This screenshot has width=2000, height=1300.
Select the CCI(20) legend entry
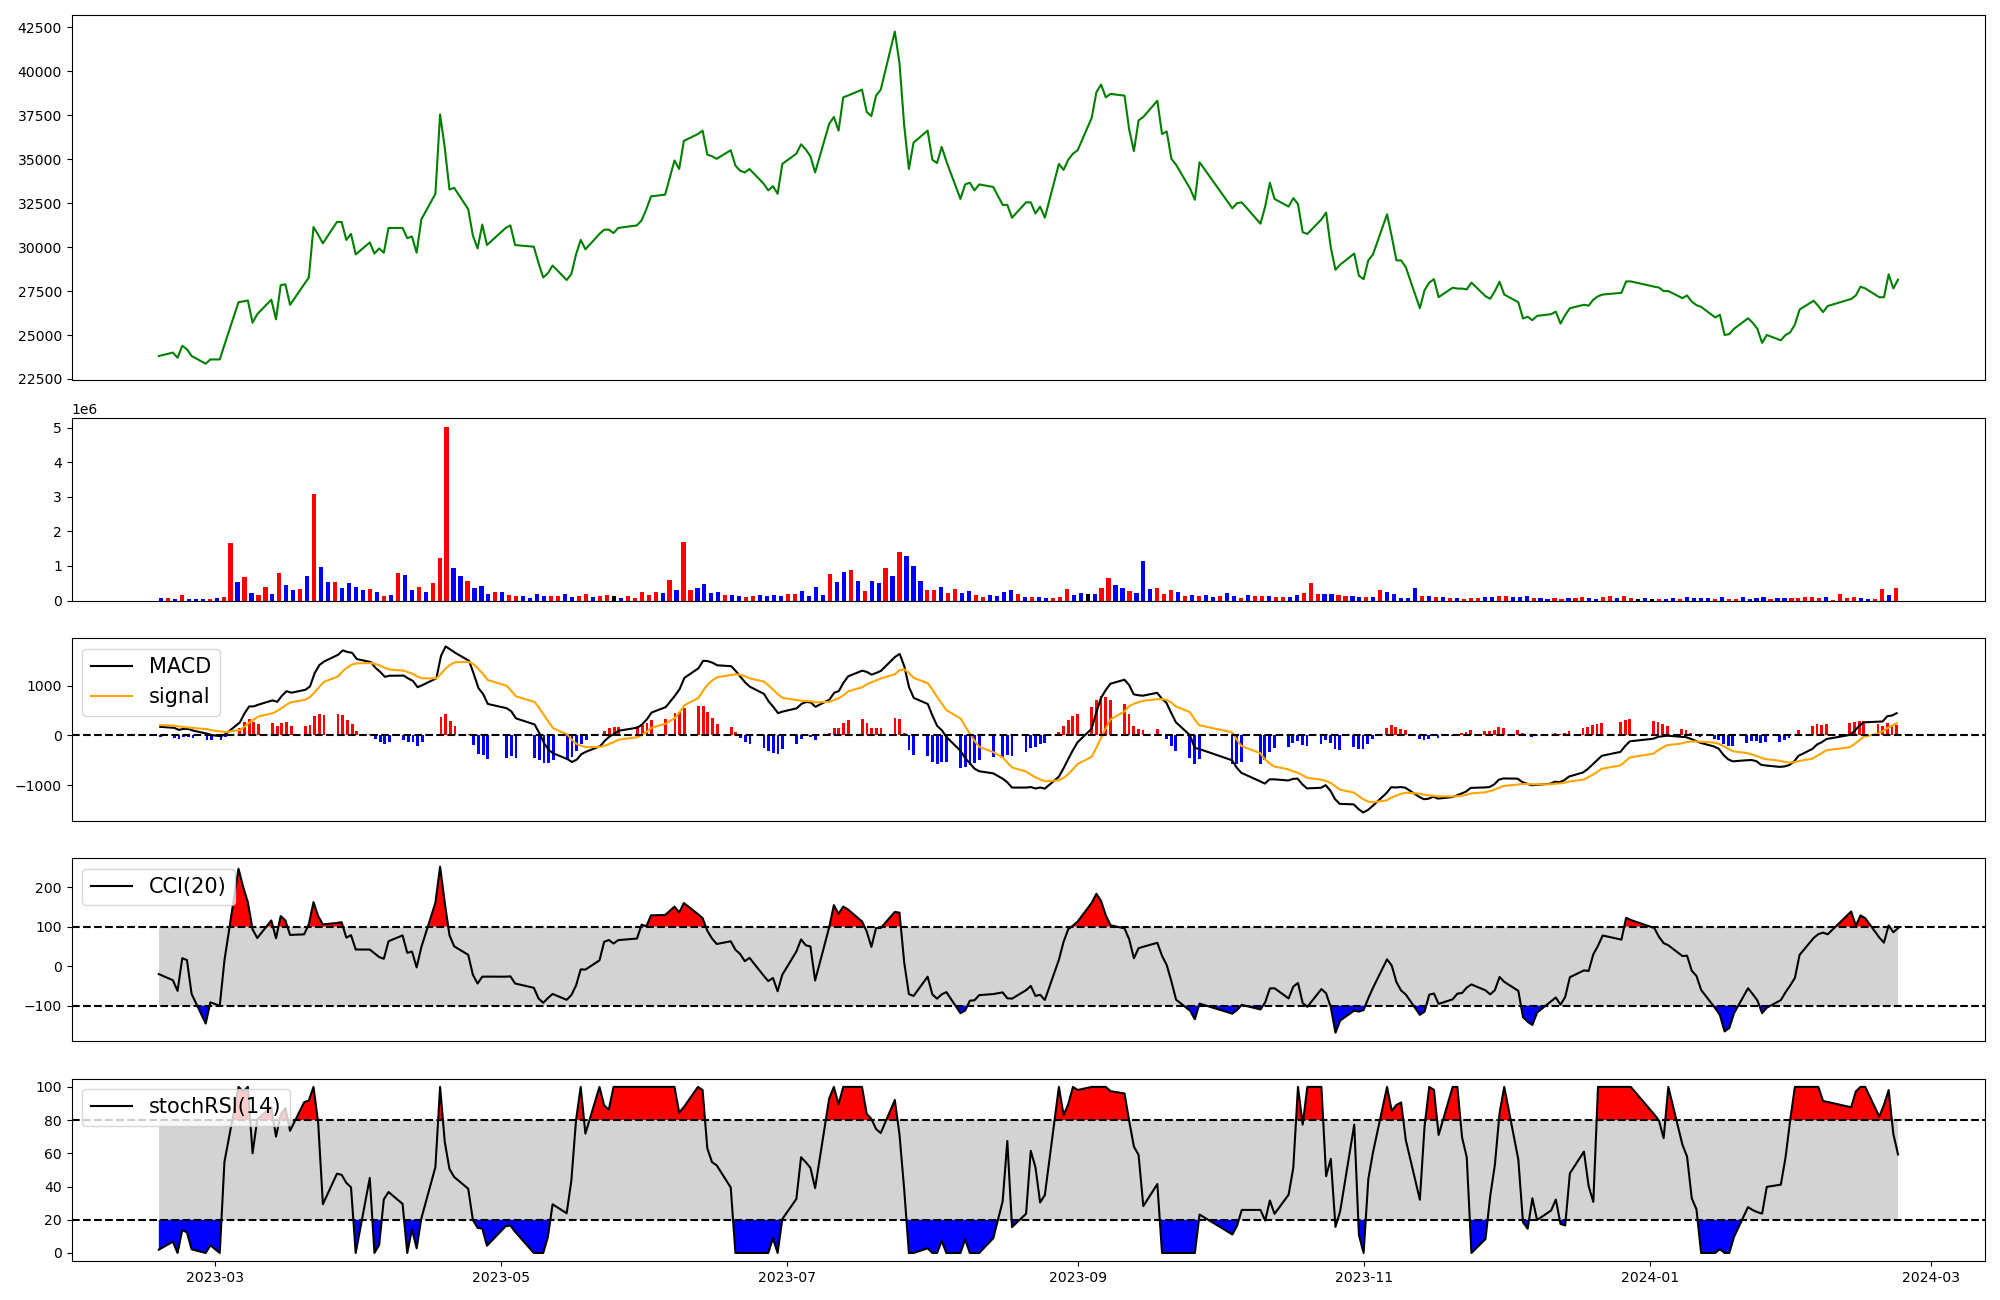click(186, 886)
